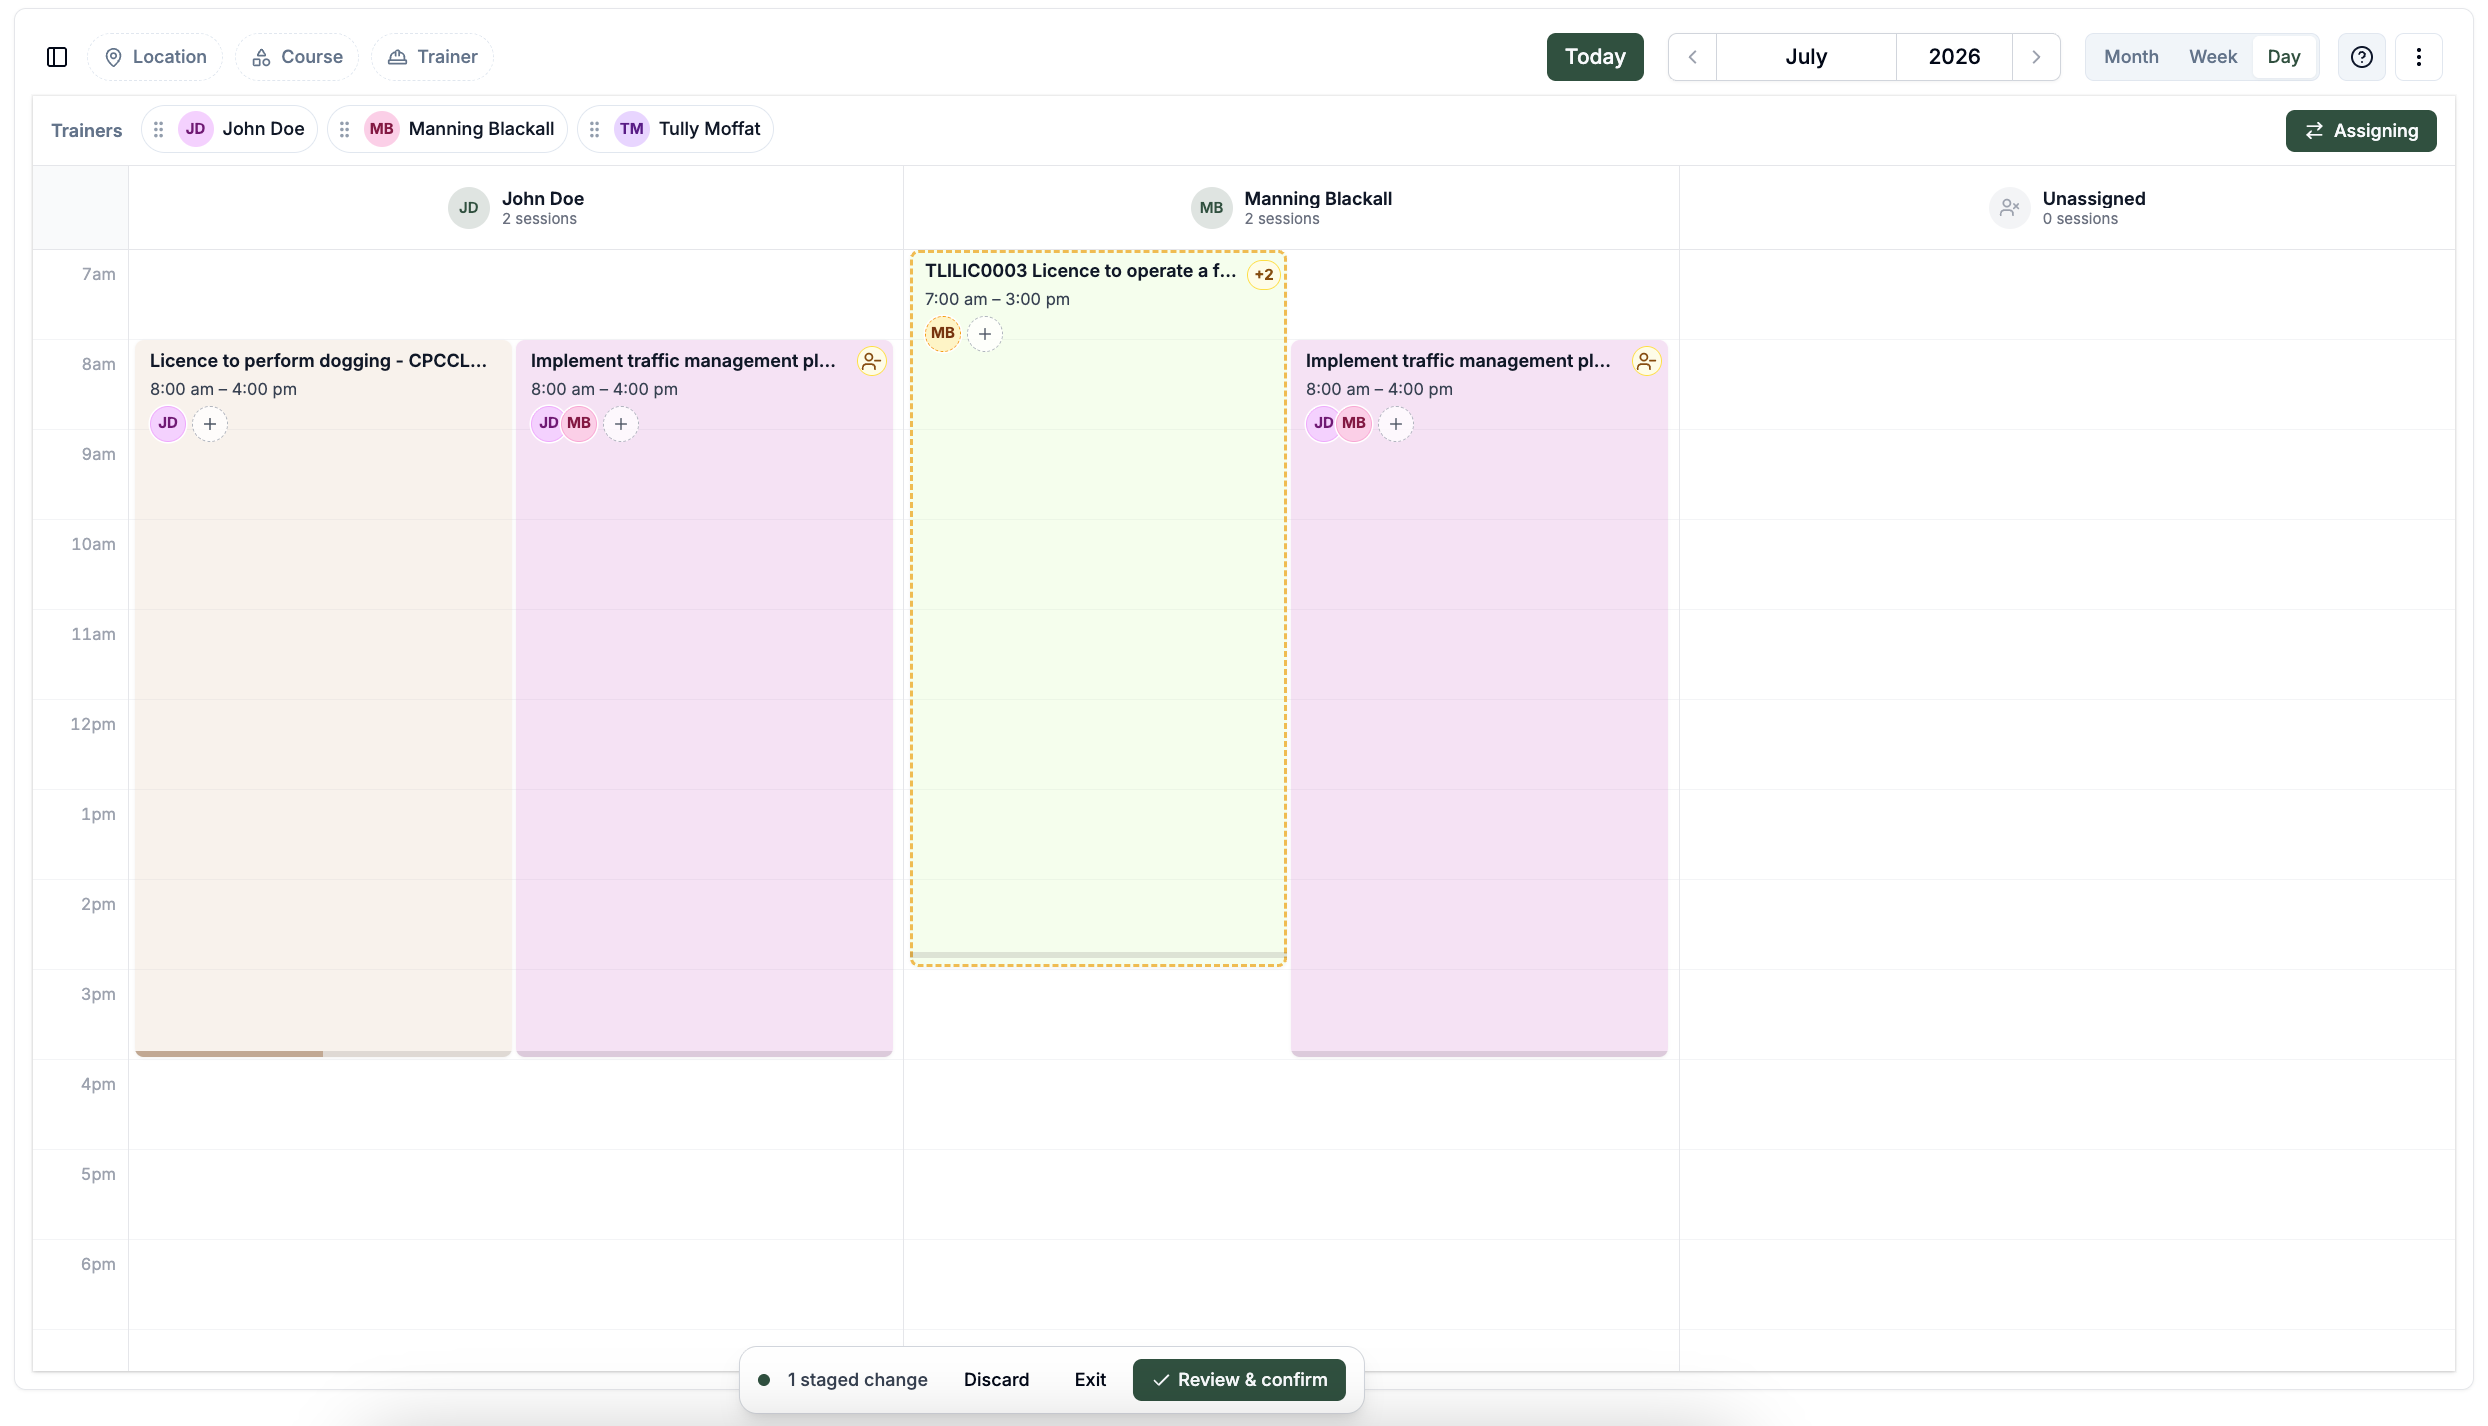Click the 7:00 am – 3:00 pm time text
Image resolution: width=2488 pixels, height=1426 pixels.
click(997, 299)
